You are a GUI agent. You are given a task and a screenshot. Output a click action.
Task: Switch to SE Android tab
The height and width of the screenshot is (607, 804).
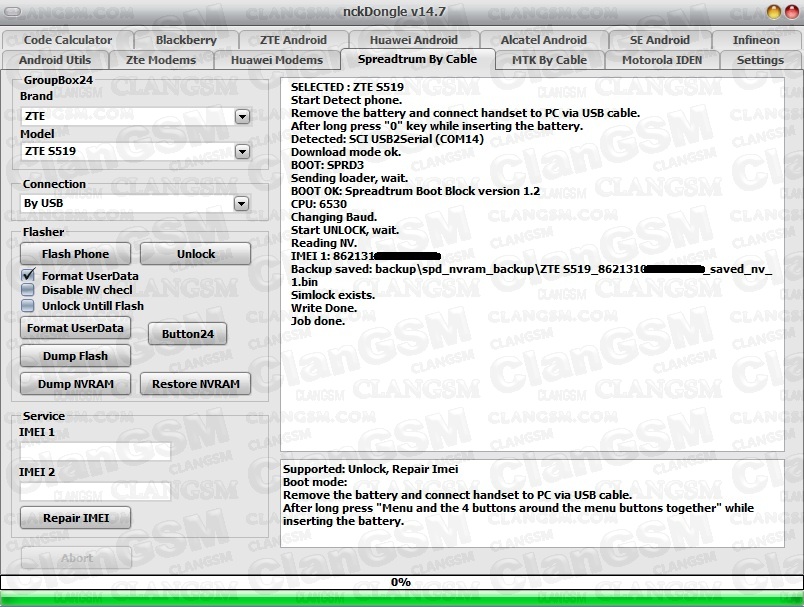point(659,40)
